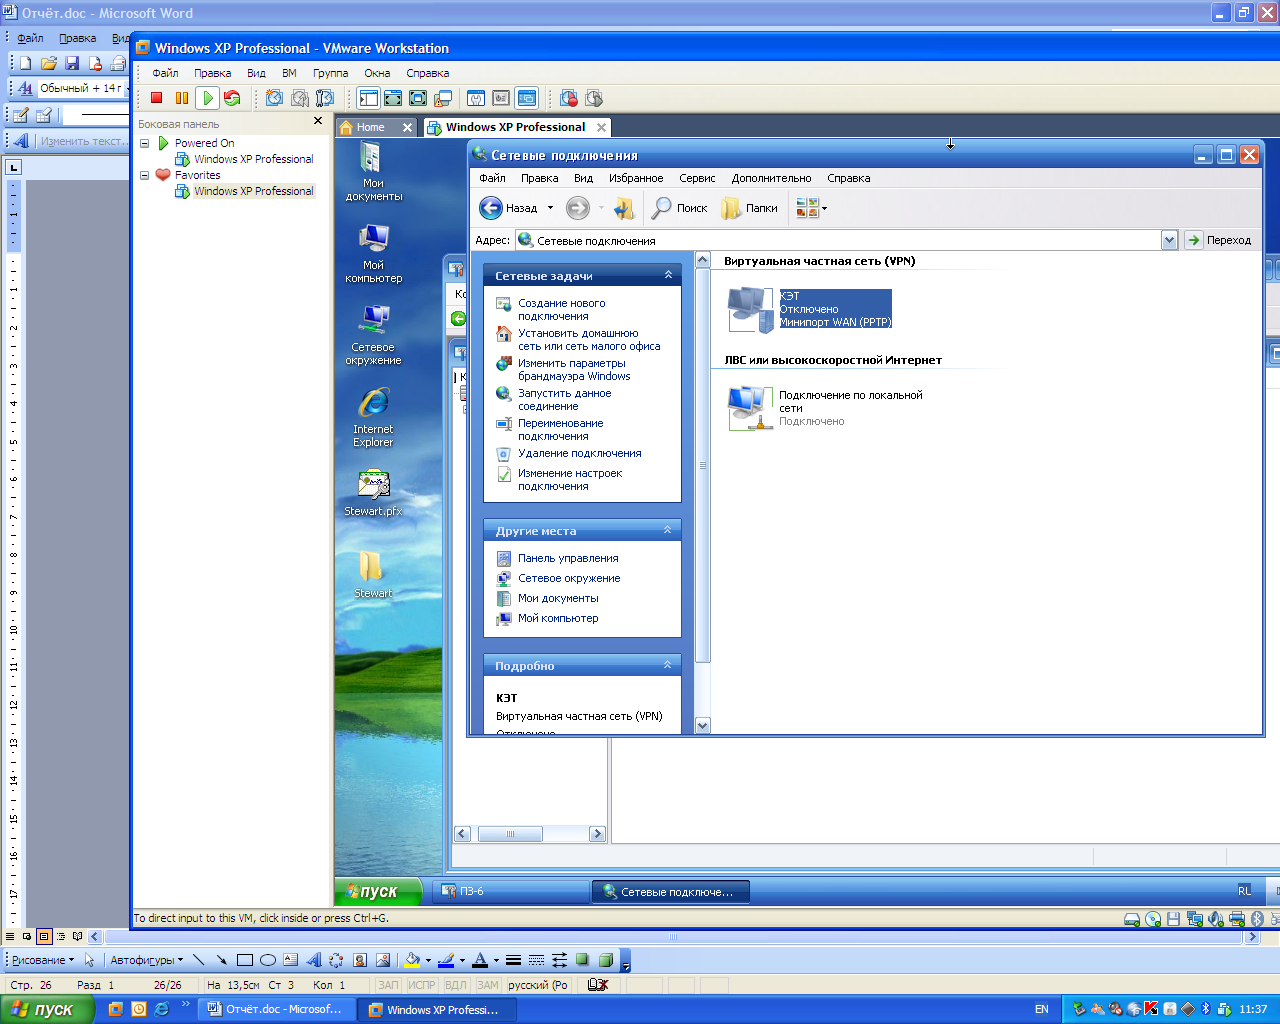Click Удаление подключения link
1280x1024 pixels.
tap(579, 453)
